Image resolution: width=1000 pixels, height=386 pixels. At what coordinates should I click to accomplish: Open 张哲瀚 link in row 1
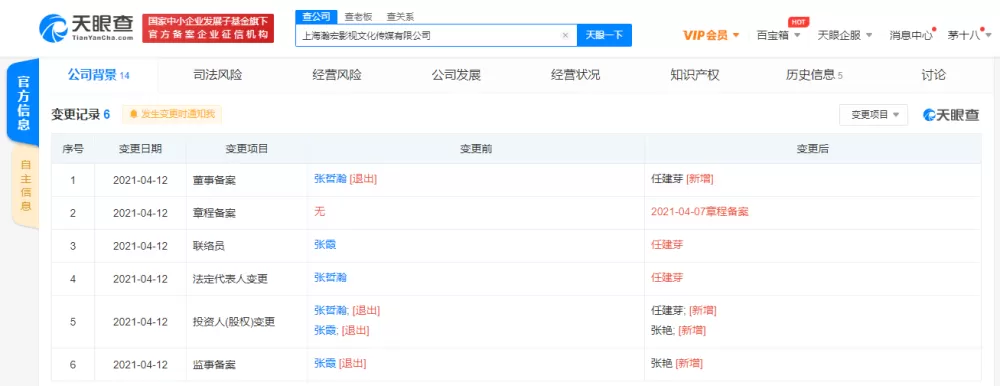330,179
